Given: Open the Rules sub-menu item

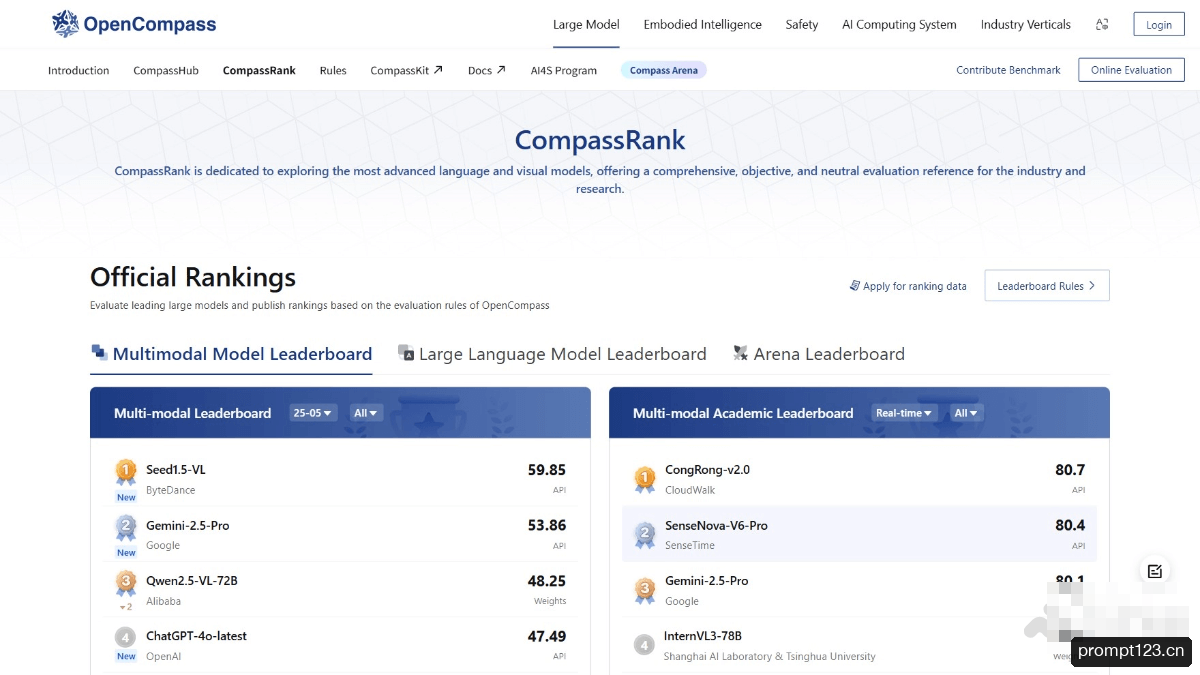Looking at the screenshot, I should (x=333, y=70).
